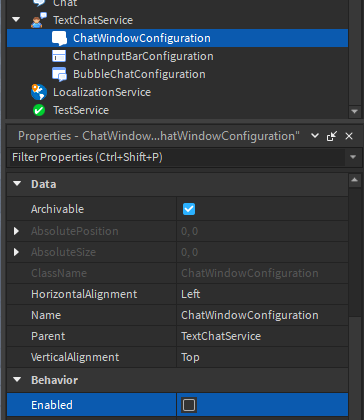This screenshot has width=364, height=420.
Task: Click the VerticalAlignment property label
Action: pos(75,357)
